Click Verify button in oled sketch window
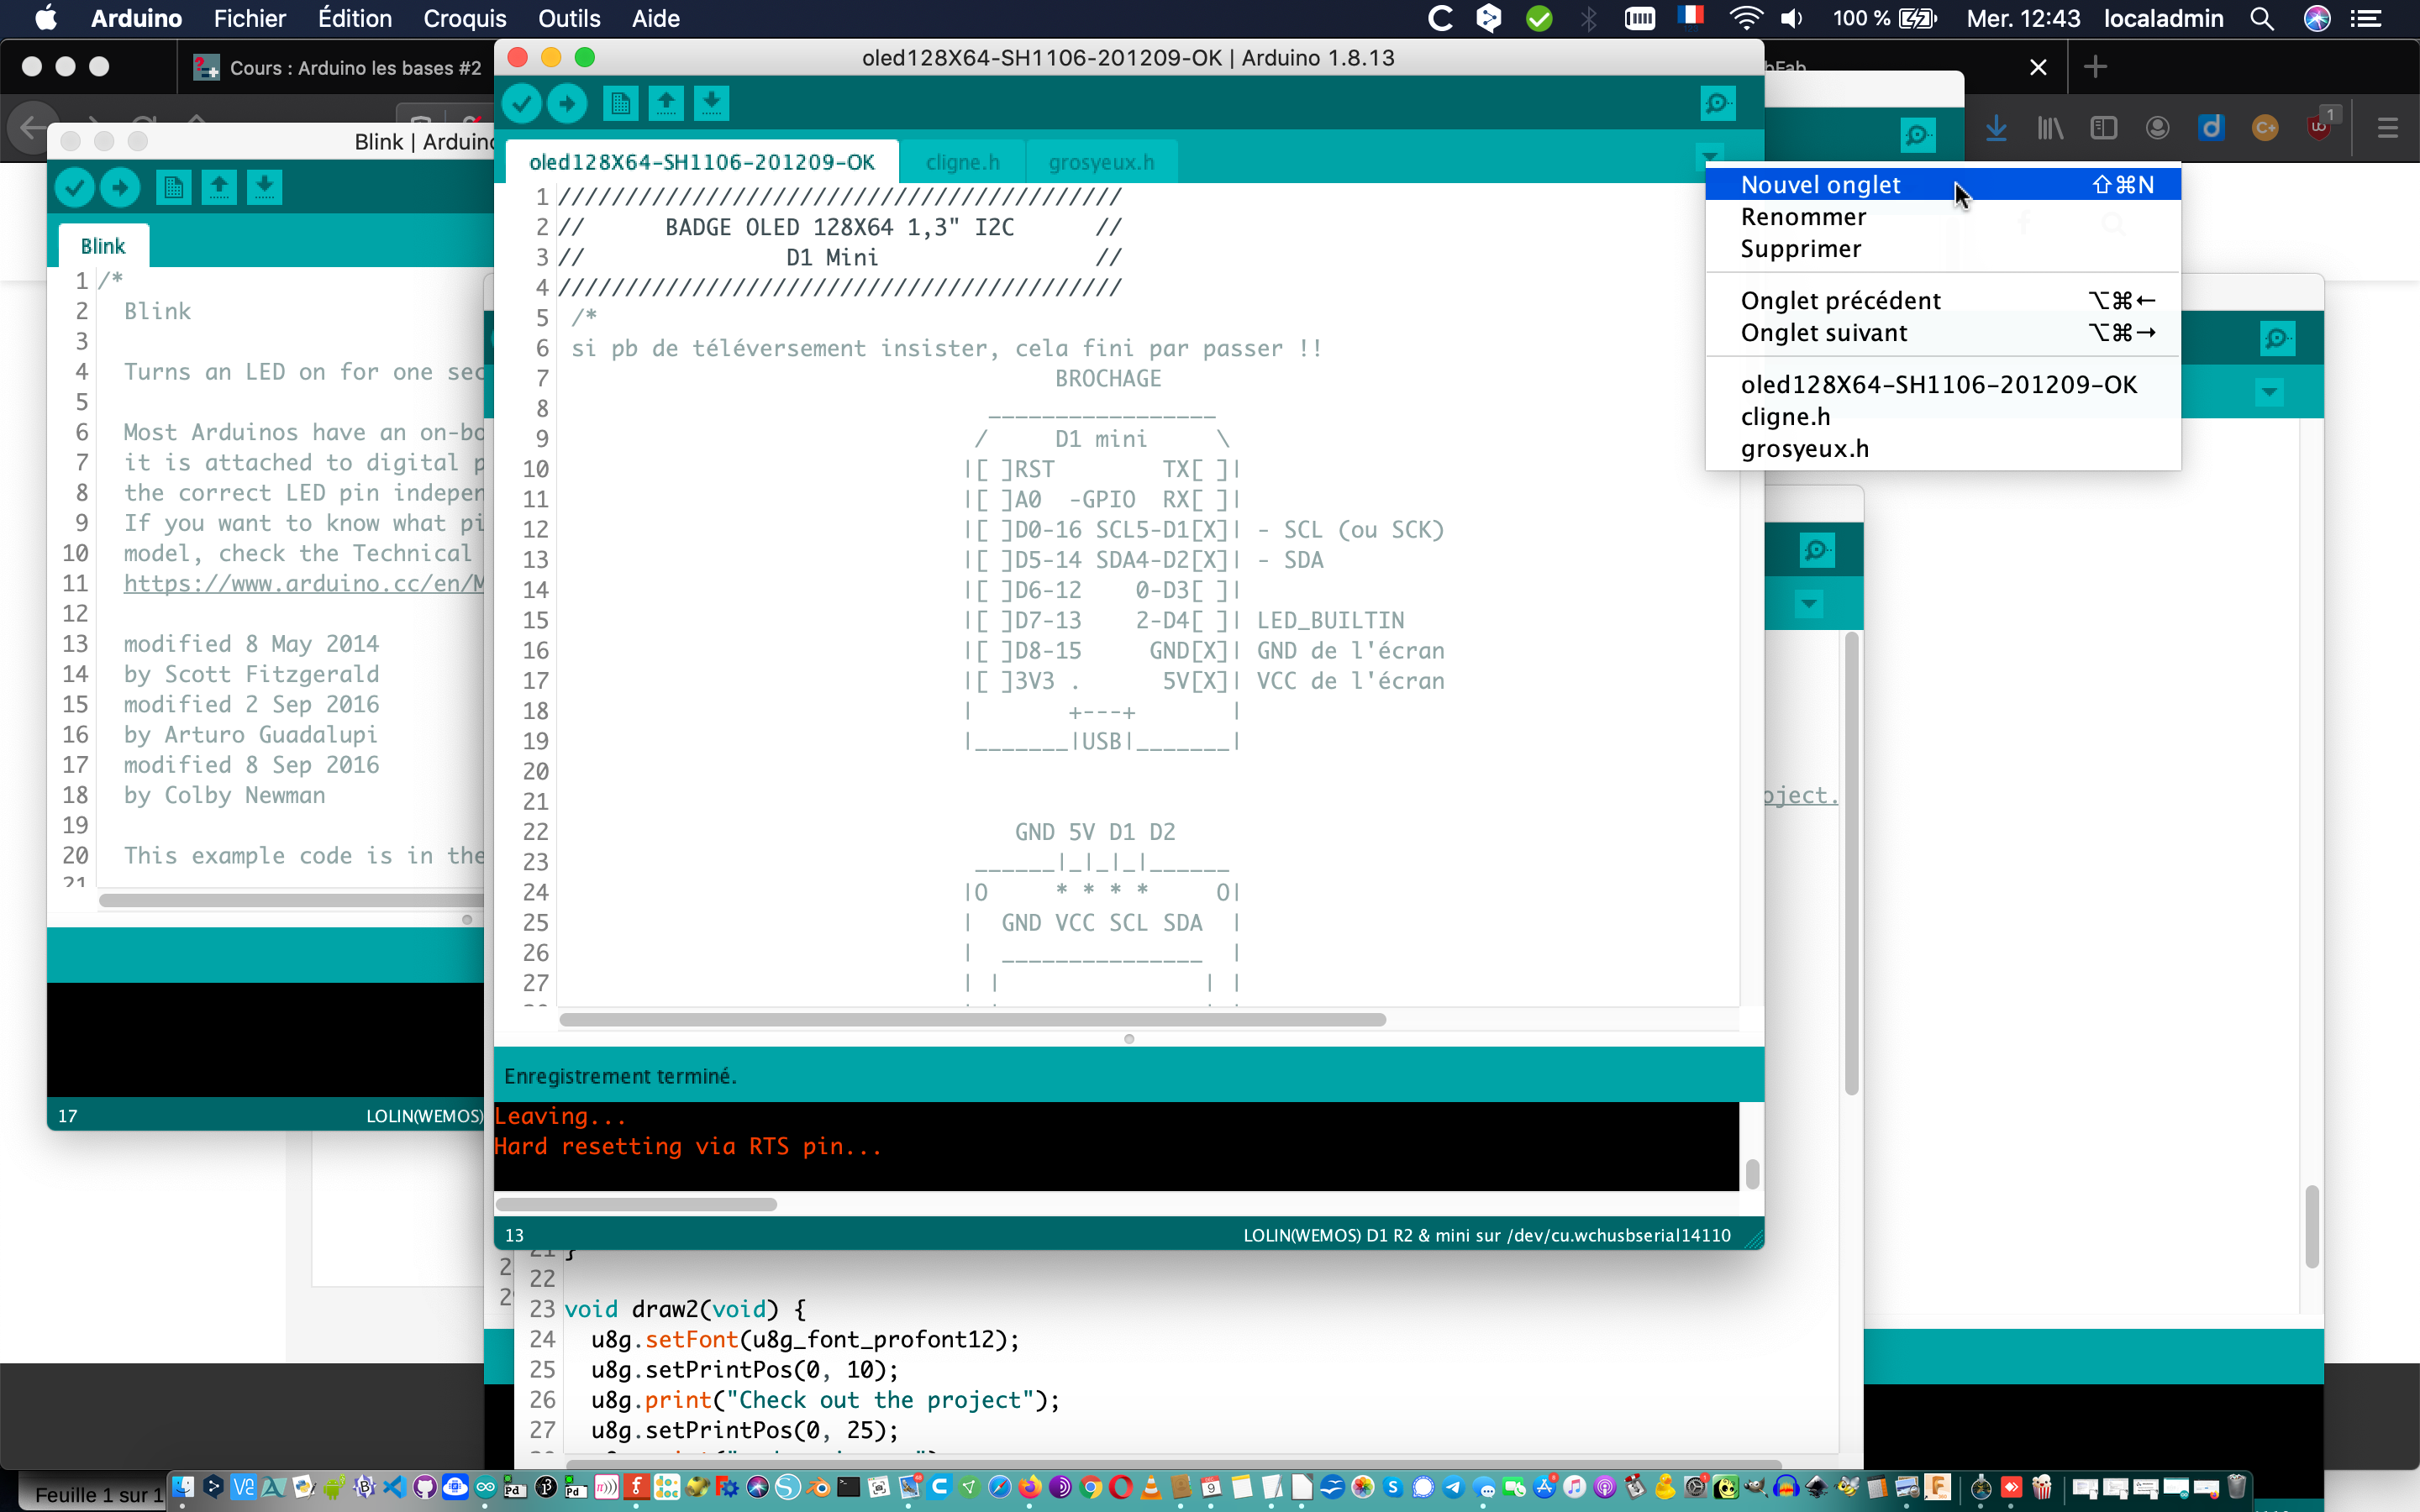 [x=521, y=103]
